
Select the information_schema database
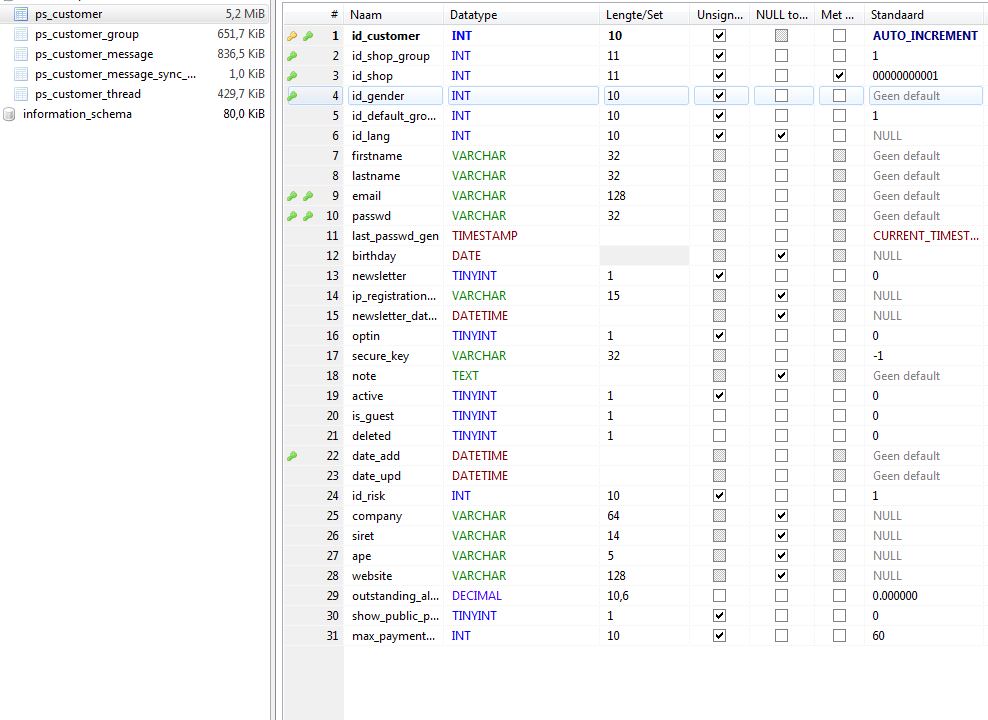click(78, 114)
